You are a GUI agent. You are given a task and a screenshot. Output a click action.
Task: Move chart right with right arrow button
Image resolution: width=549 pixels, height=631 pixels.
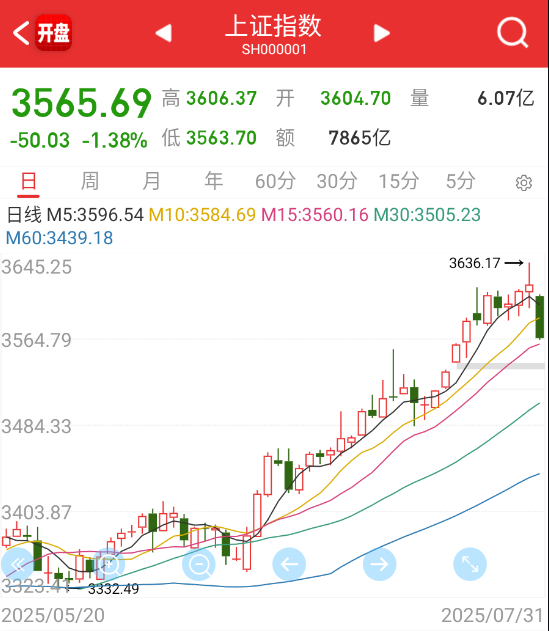[380, 564]
